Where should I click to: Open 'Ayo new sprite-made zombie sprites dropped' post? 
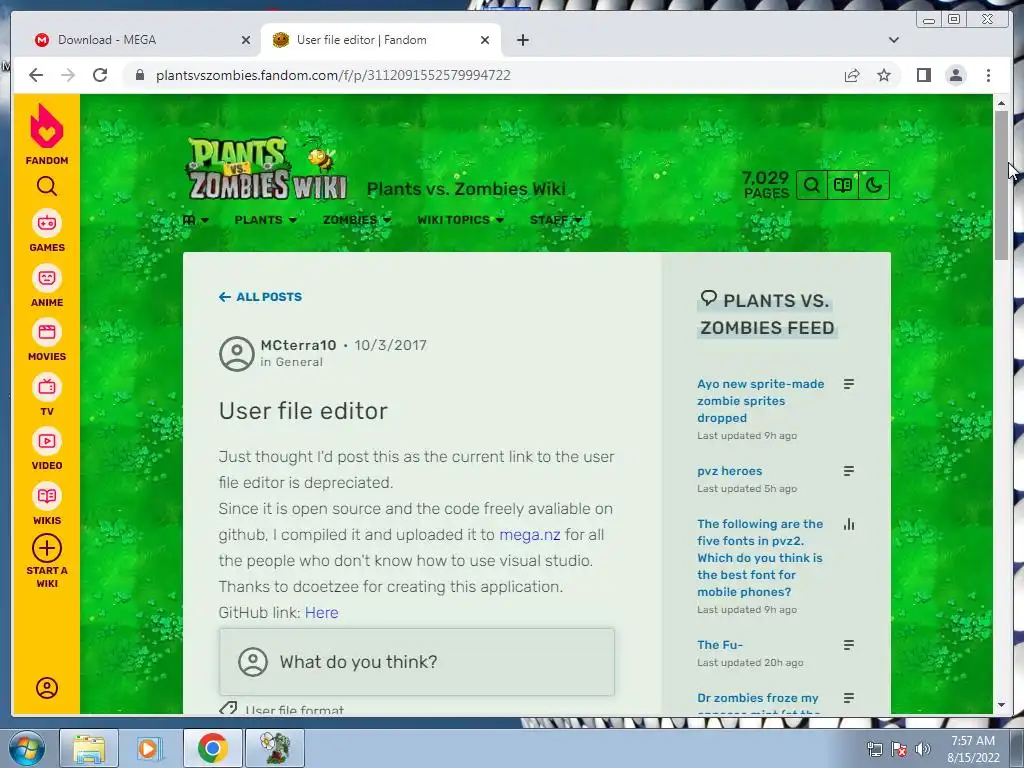coord(760,401)
